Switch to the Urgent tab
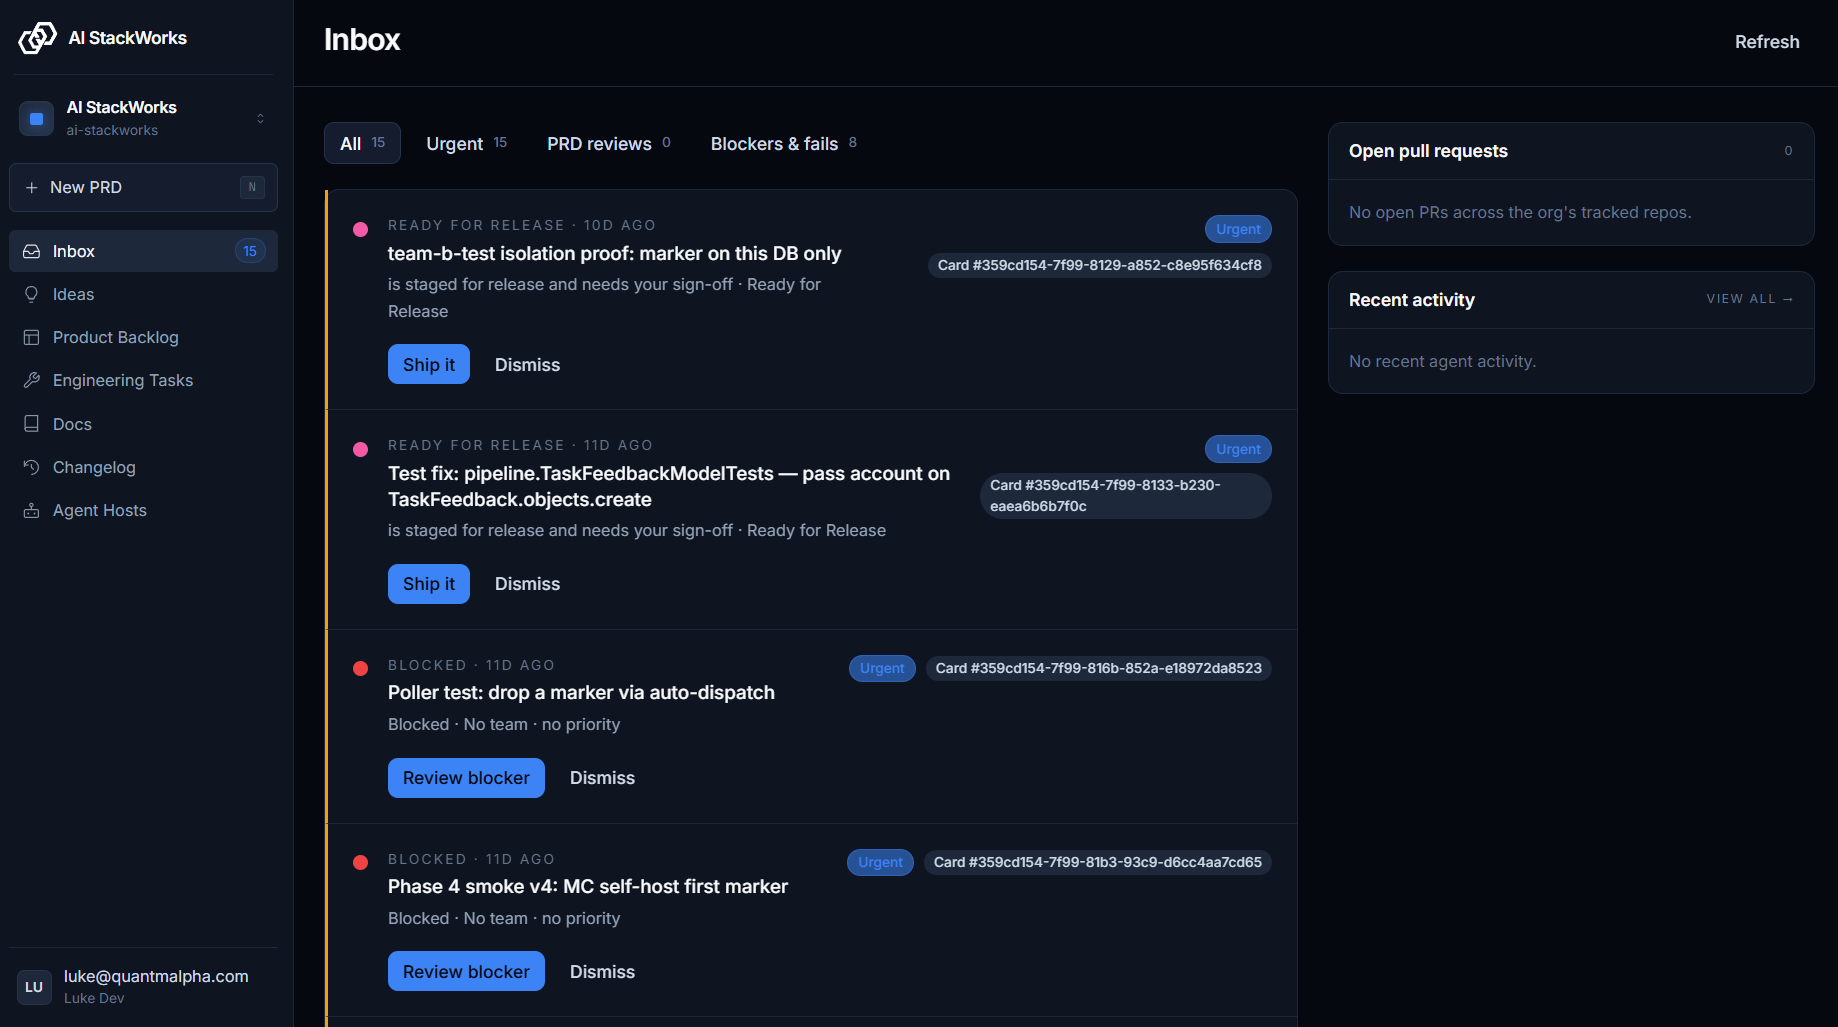 [466, 143]
